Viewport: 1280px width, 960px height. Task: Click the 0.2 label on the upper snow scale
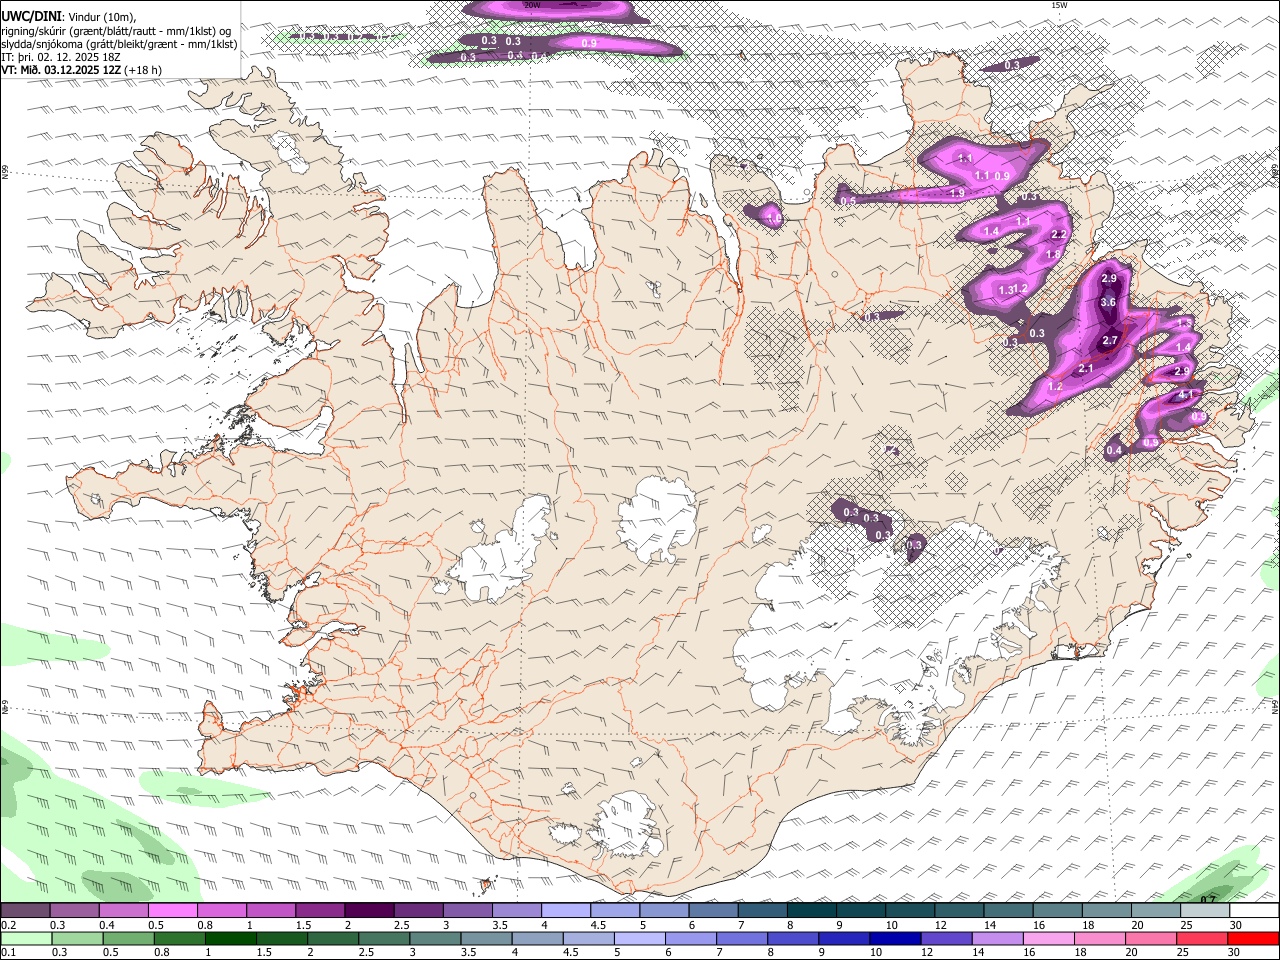[8, 925]
